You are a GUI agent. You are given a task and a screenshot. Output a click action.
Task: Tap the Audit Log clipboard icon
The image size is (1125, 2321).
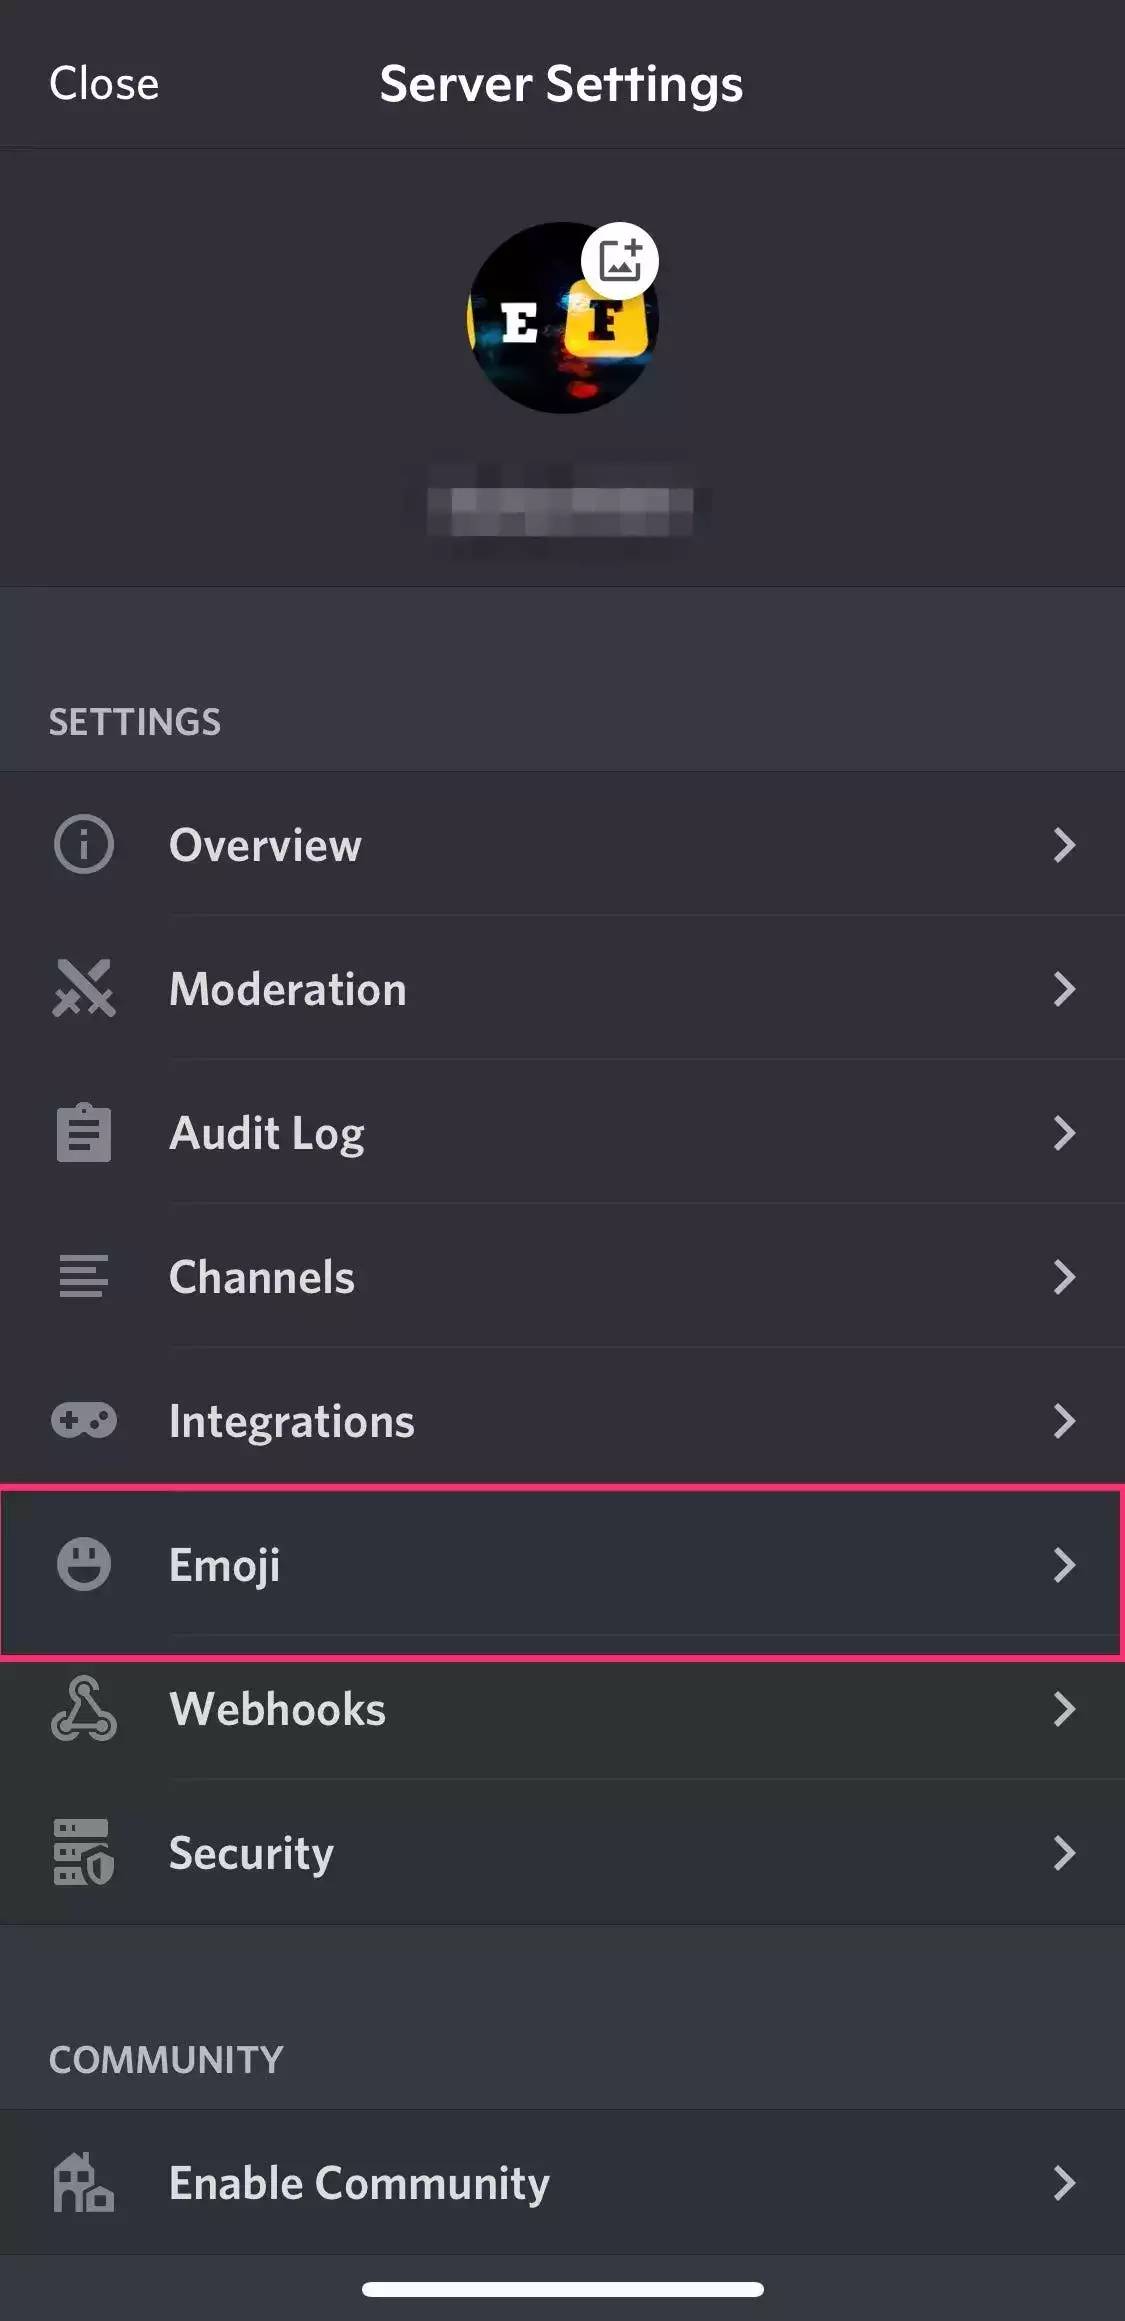pos(84,1133)
